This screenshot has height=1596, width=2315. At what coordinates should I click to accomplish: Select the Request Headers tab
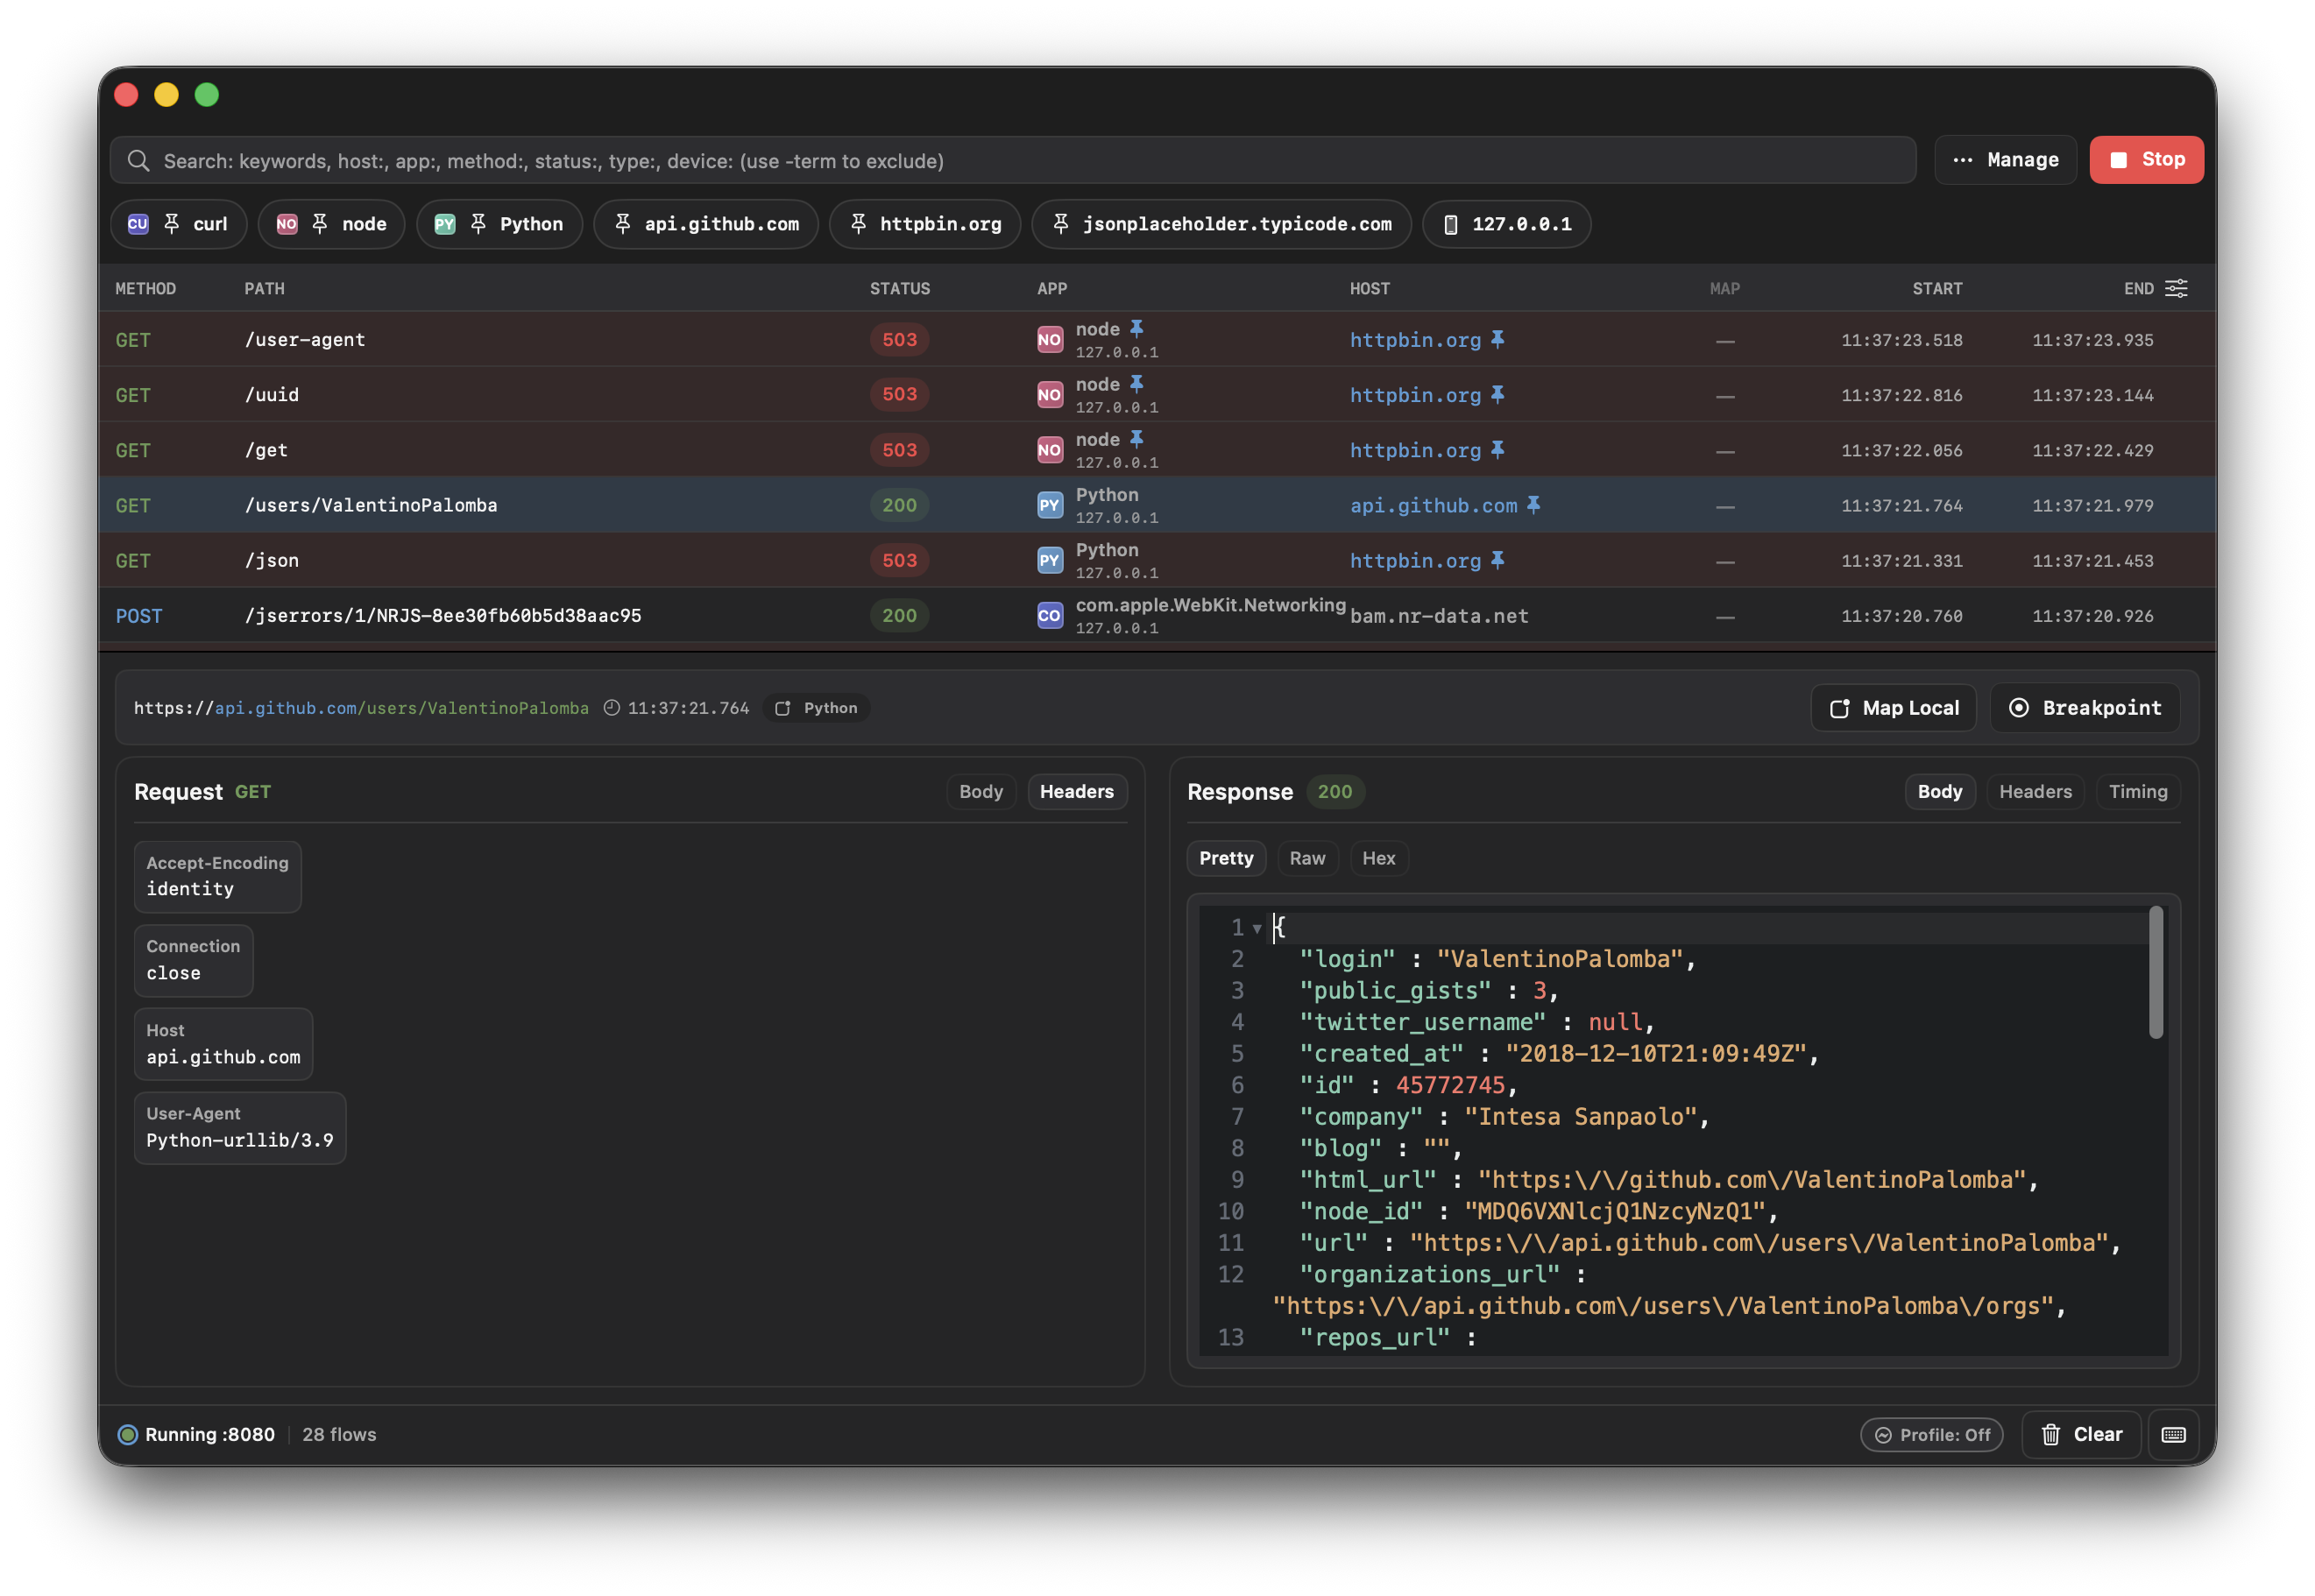click(x=1077, y=791)
